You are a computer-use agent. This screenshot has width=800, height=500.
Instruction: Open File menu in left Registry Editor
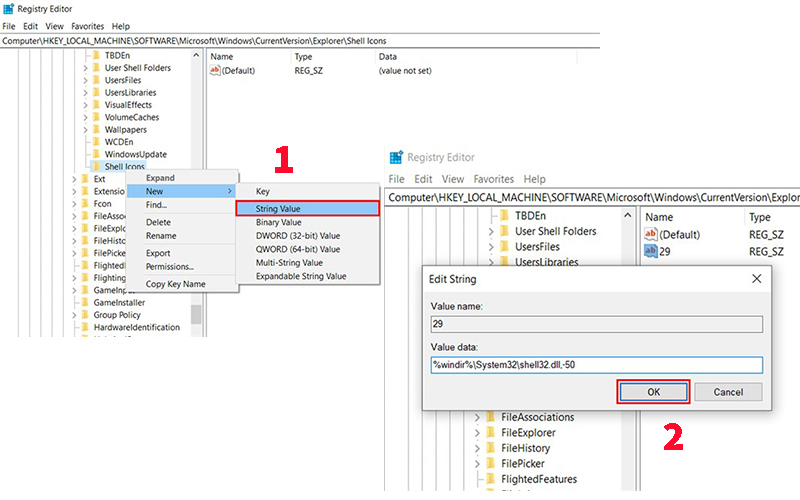pos(9,26)
